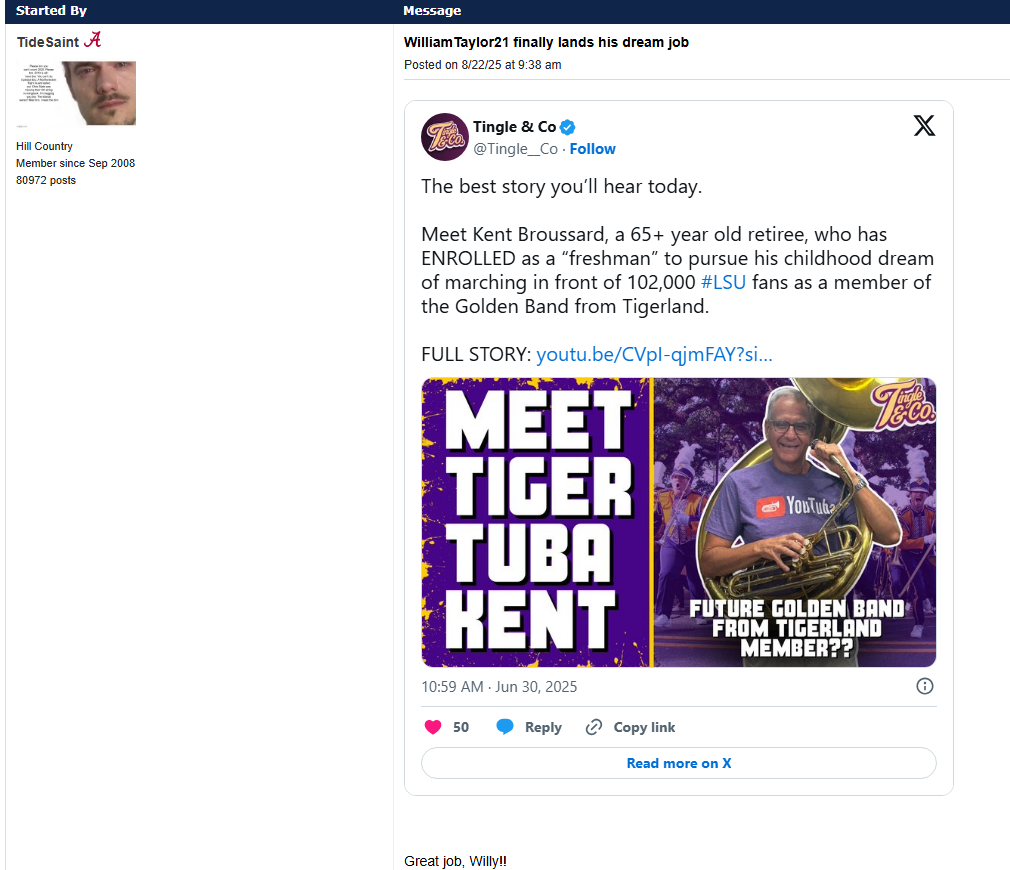Open the youtu.be full story link
Image resolution: width=1010 pixels, height=870 pixels.
pyautogui.click(x=654, y=354)
